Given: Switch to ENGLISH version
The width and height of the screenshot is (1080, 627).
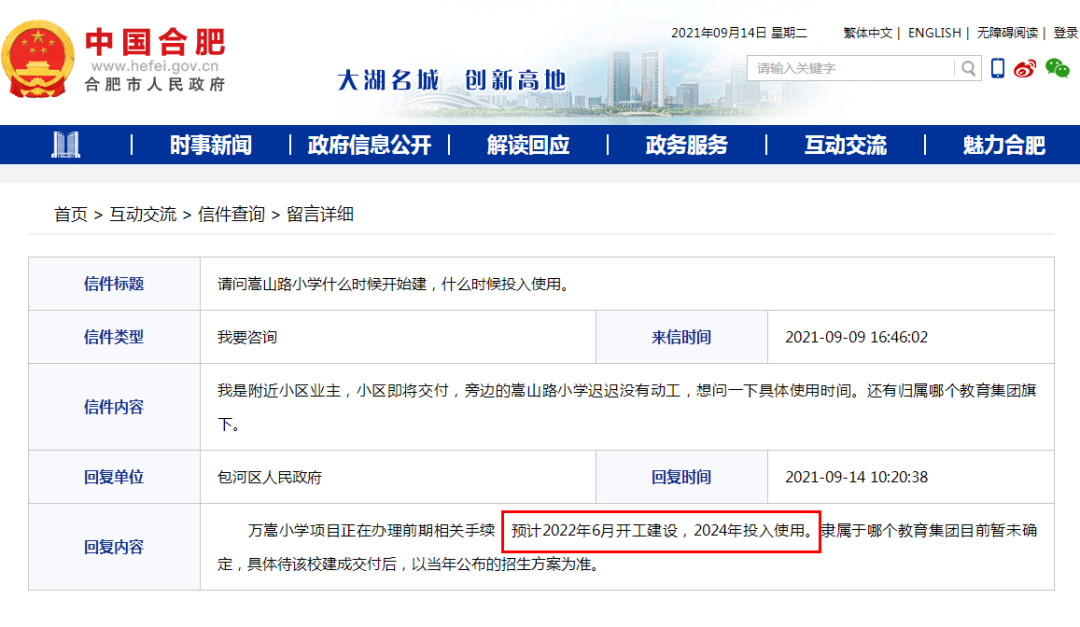Looking at the screenshot, I should coord(934,32).
